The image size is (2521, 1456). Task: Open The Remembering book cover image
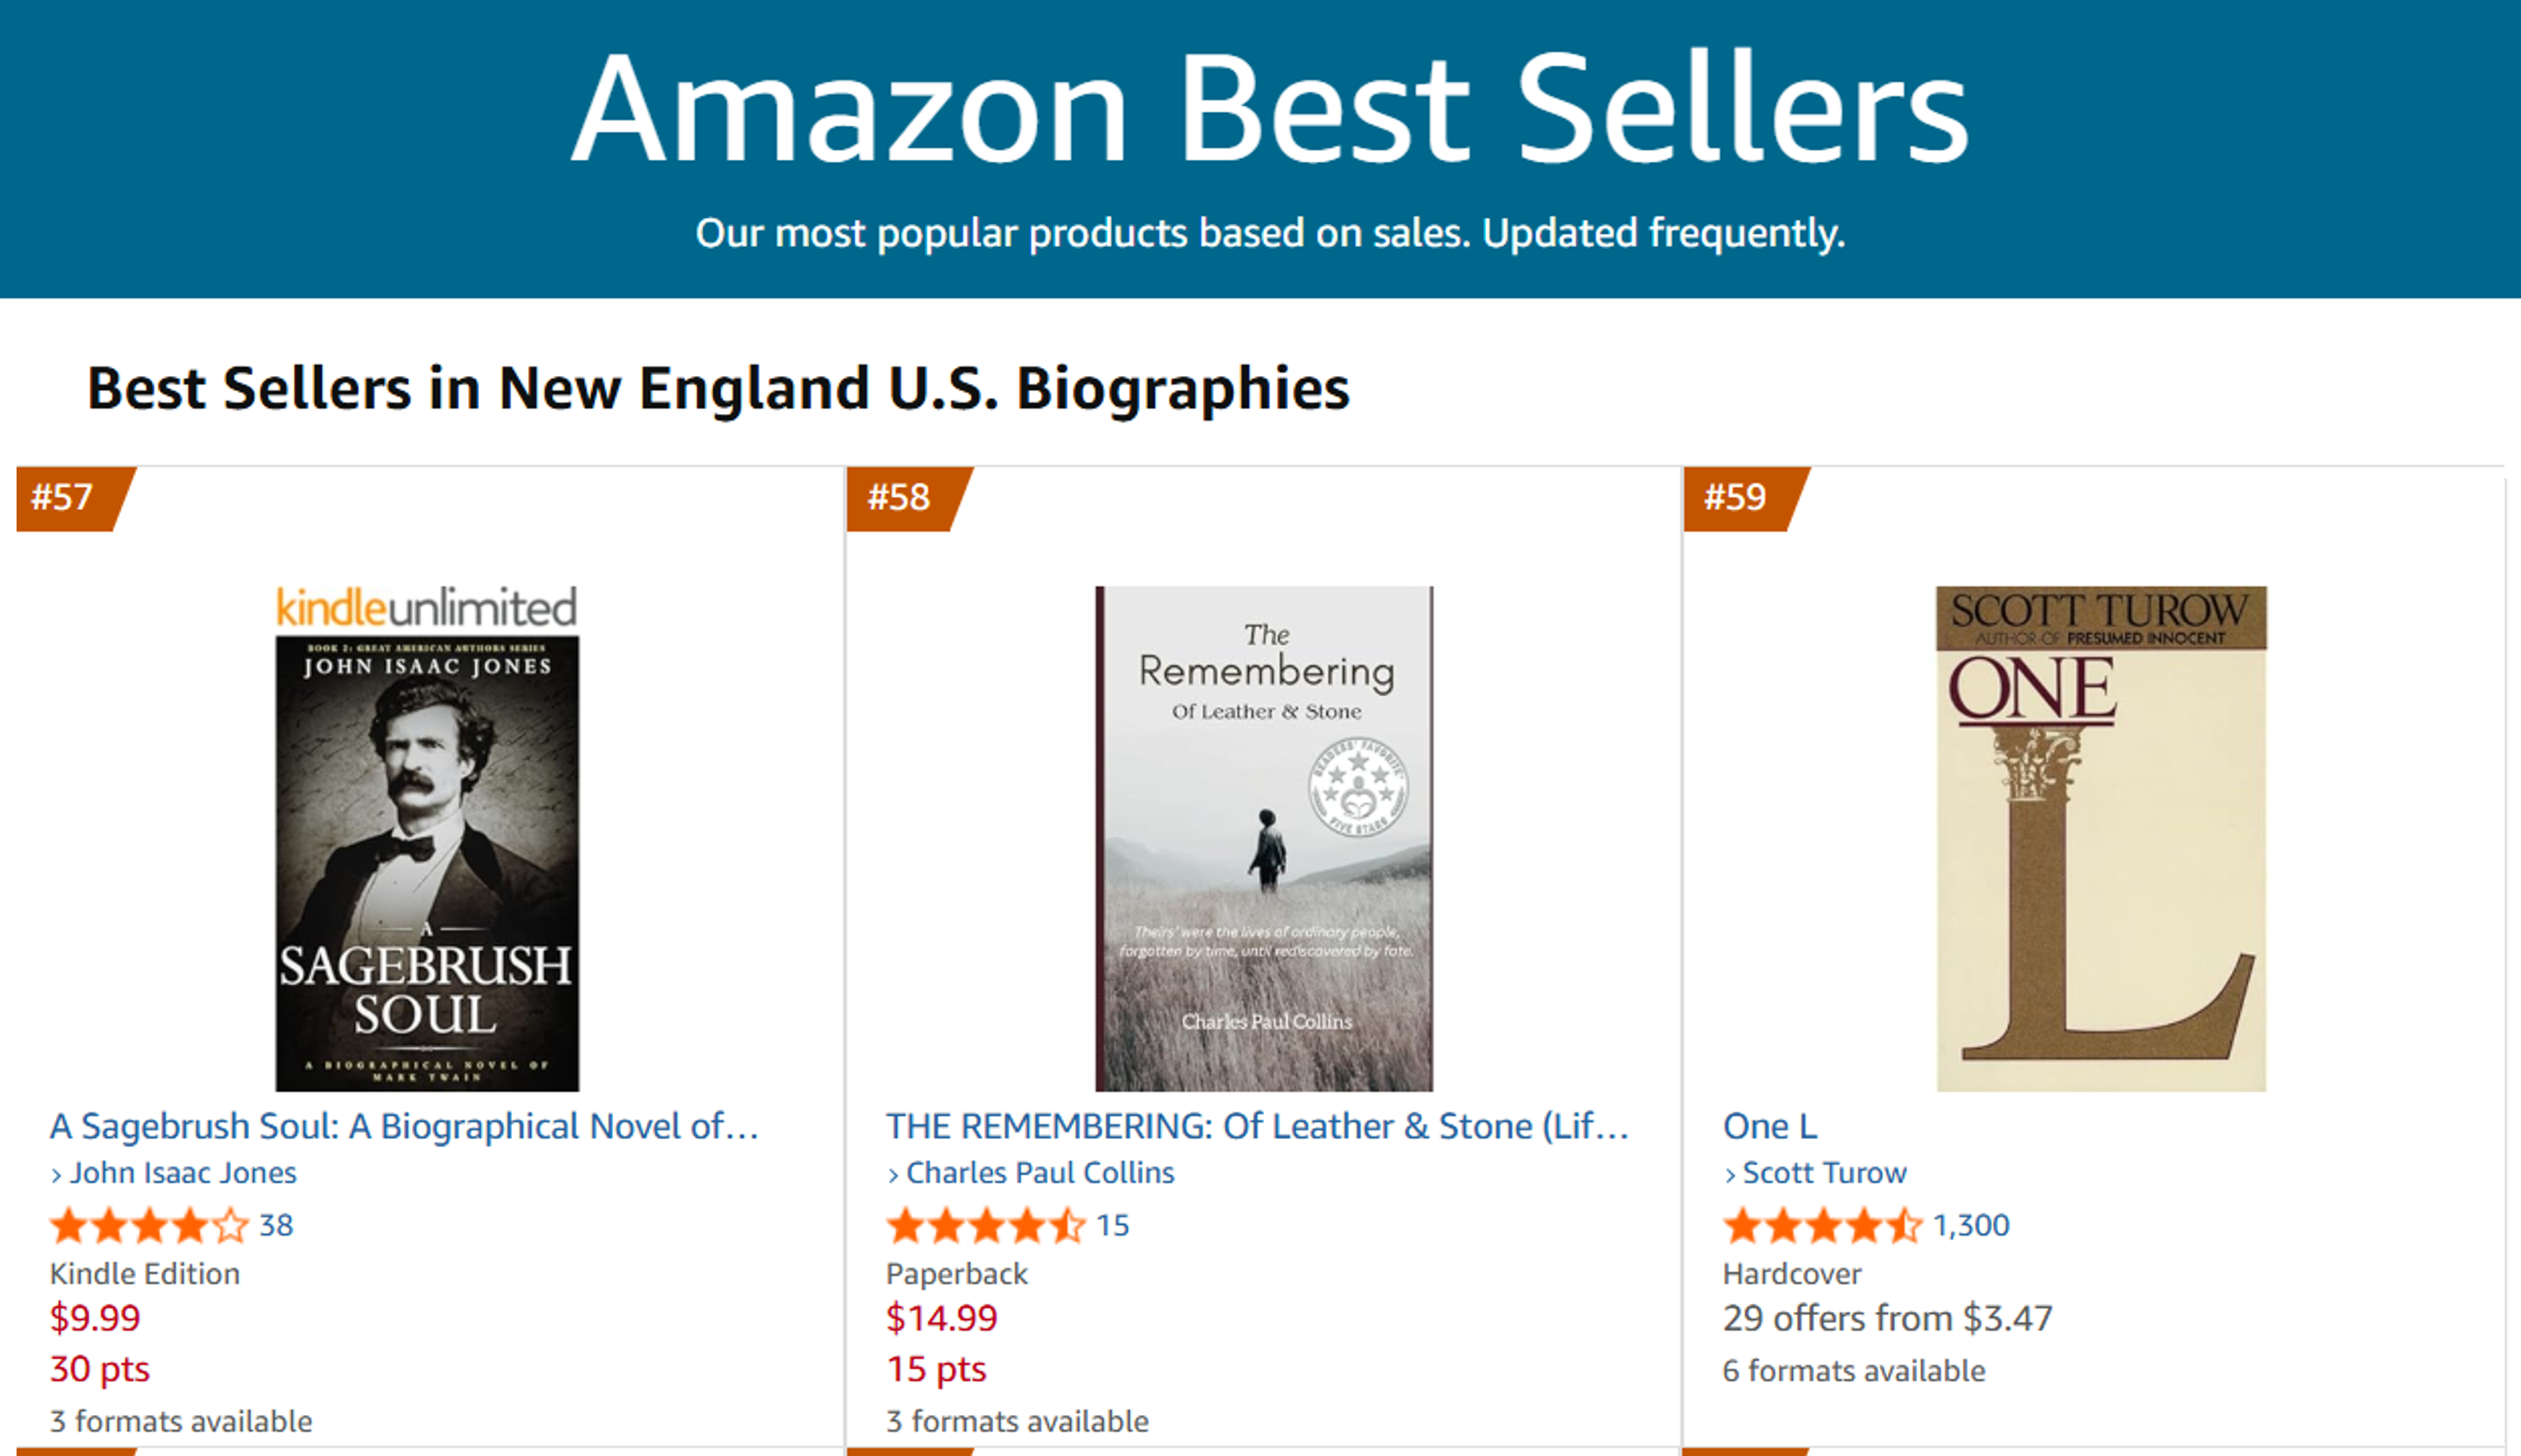(1264, 838)
